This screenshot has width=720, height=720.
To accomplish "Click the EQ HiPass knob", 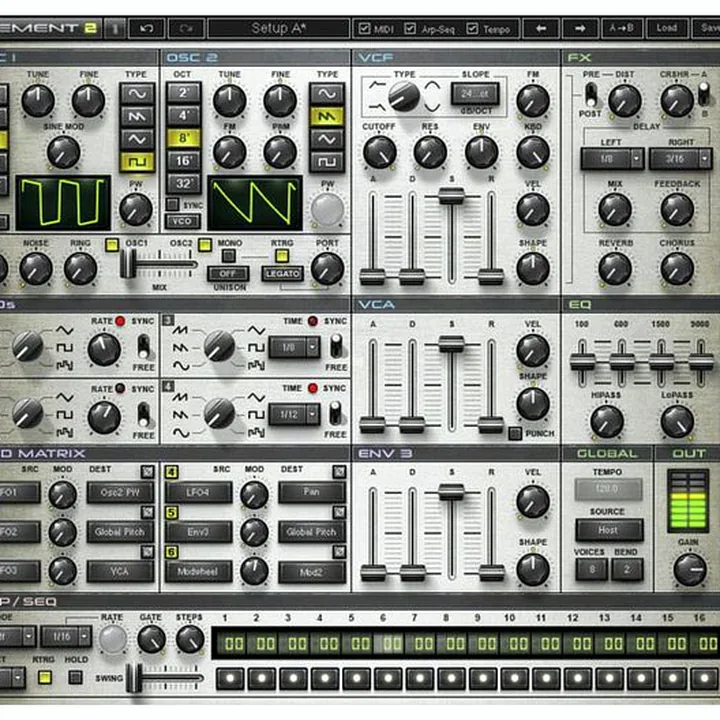I will (x=606, y=421).
